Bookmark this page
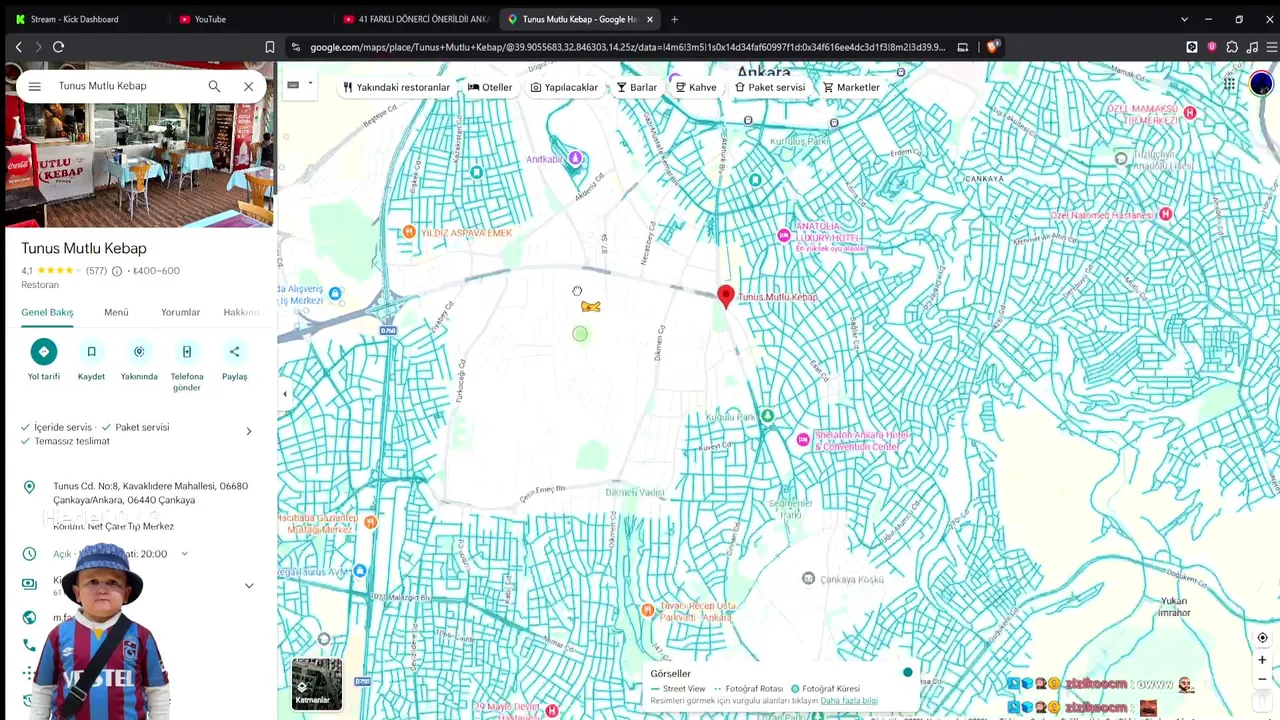 [x=269, y=47]
